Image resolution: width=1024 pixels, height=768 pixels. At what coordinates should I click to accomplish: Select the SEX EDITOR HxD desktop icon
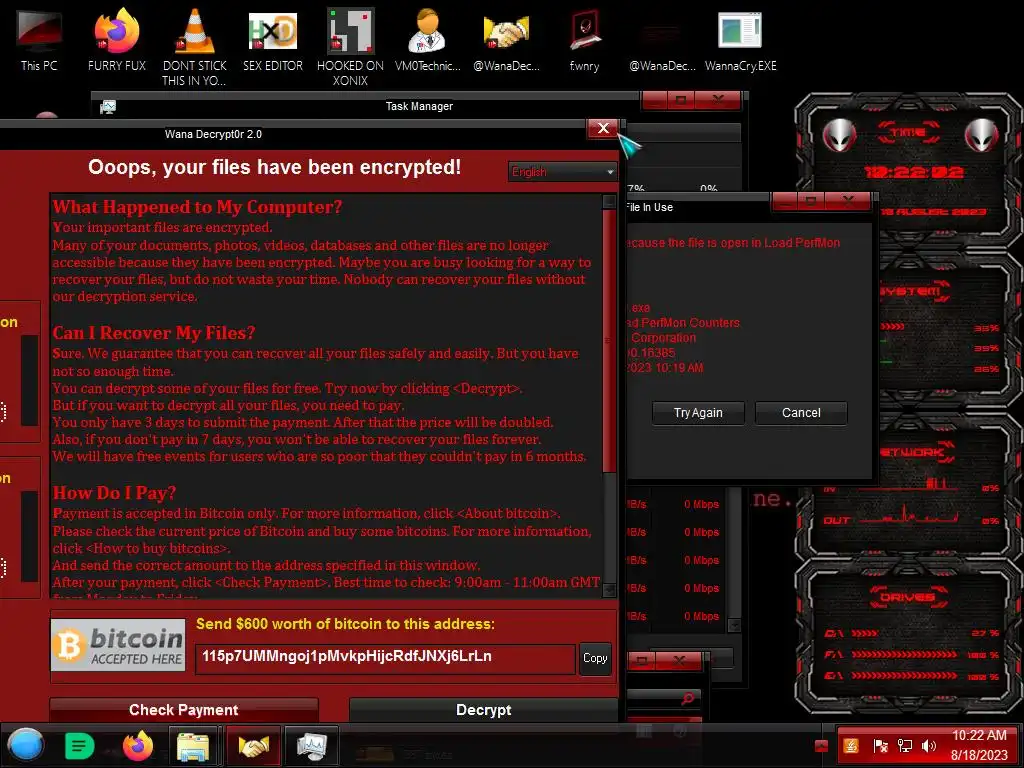coord(273,40)
